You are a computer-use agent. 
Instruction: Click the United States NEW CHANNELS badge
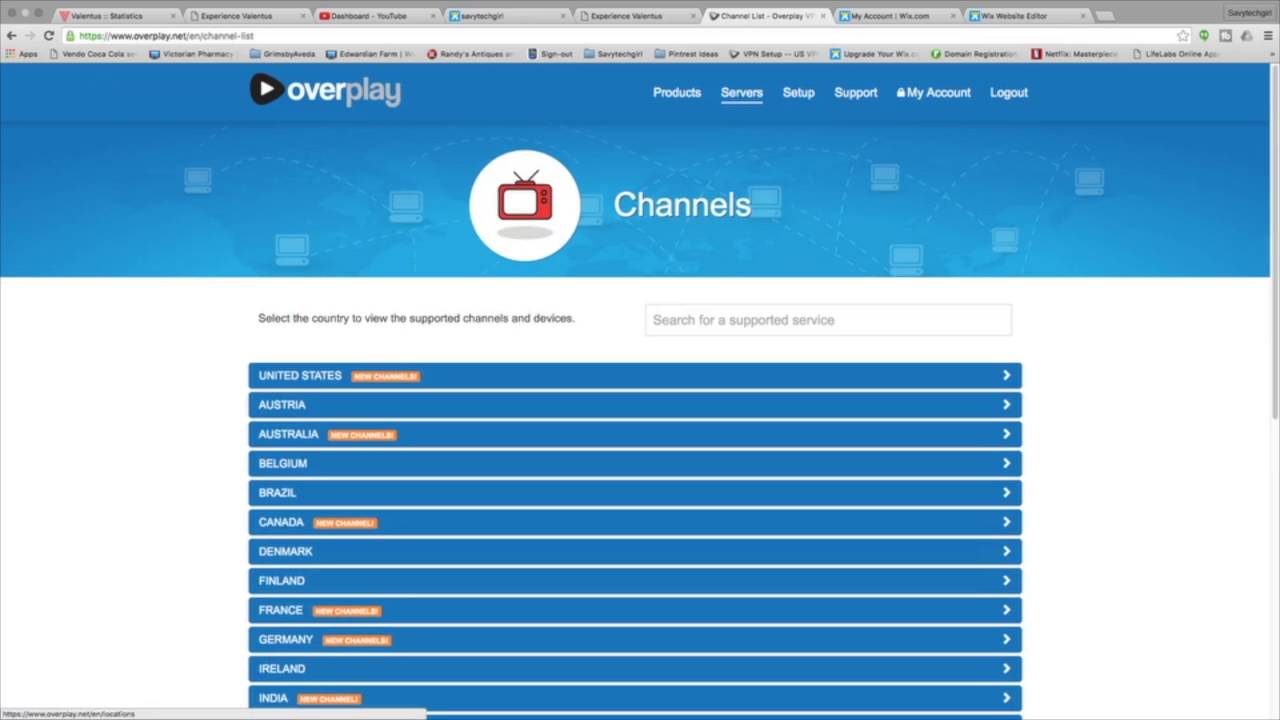click(x=386, y=376)
